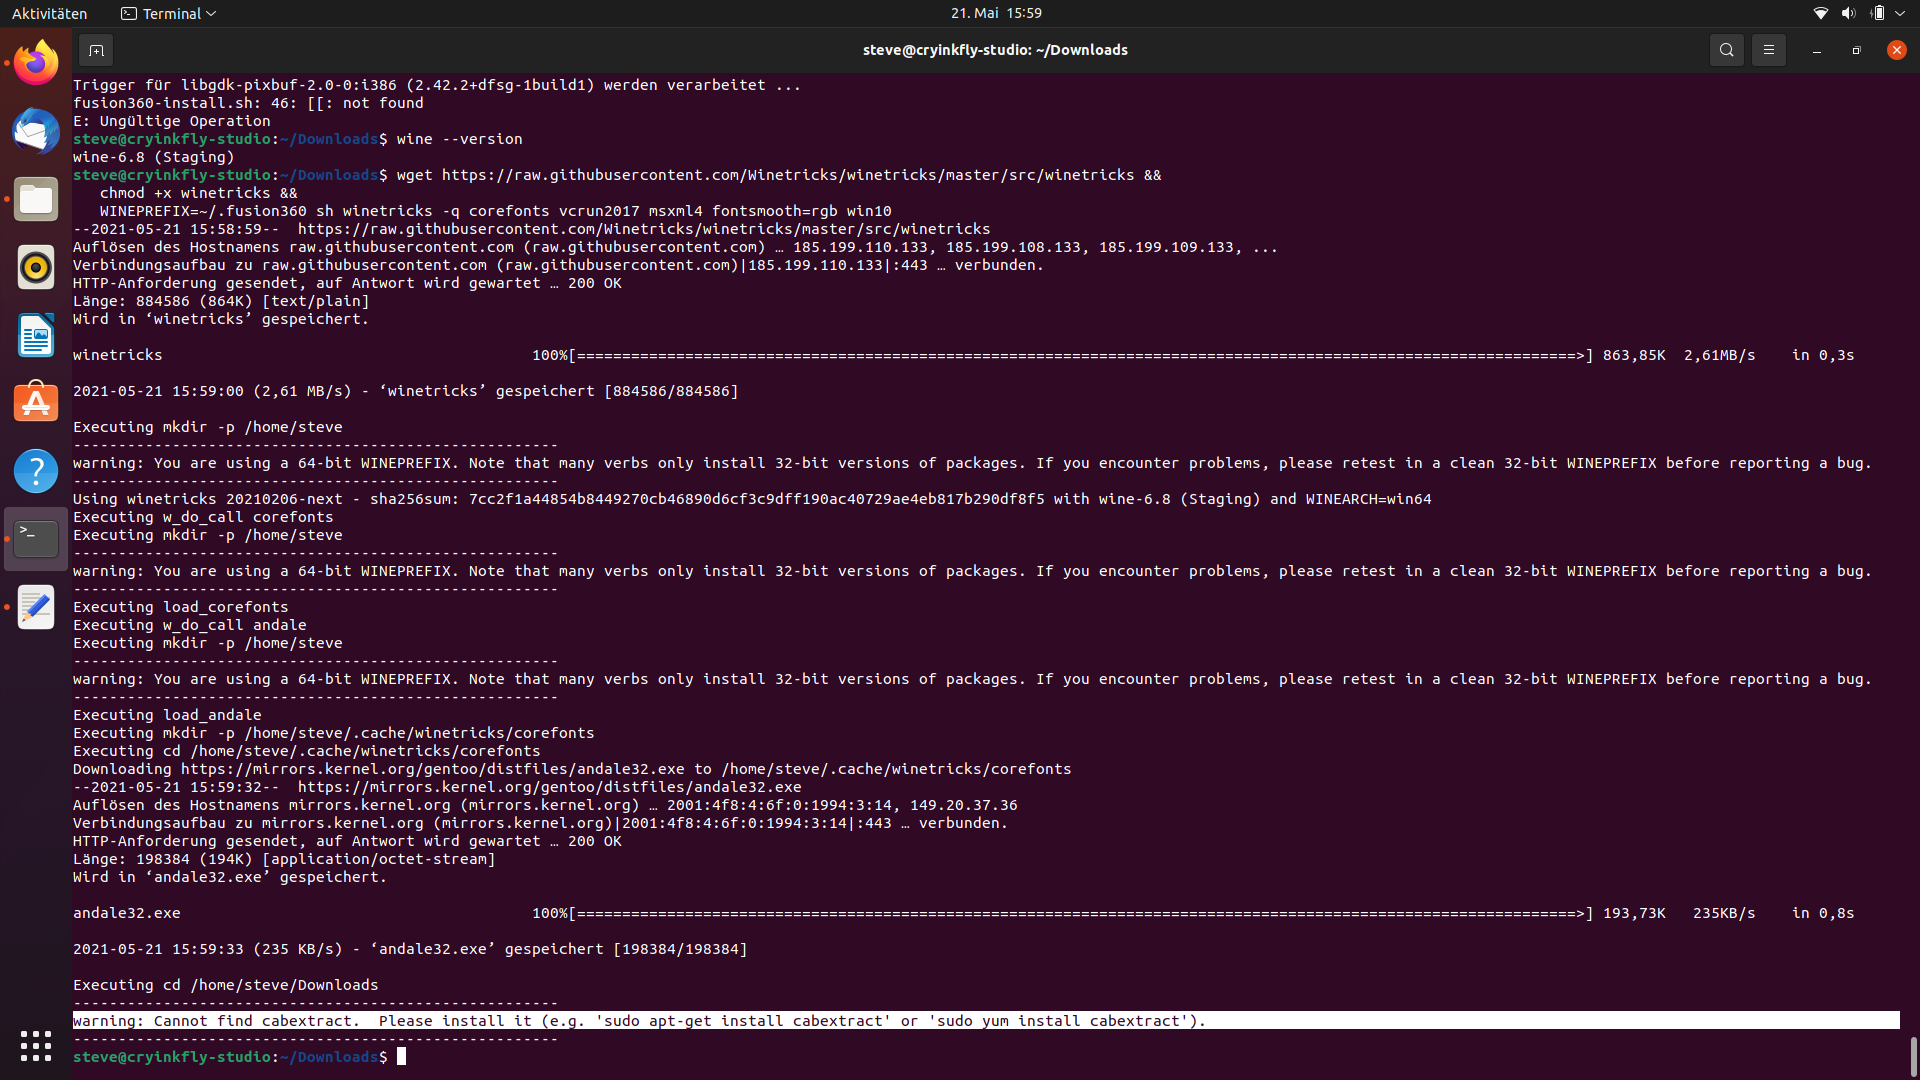Open the Files manager in dock
The image size is (1920, 1080).
click(x=36, y=199)
